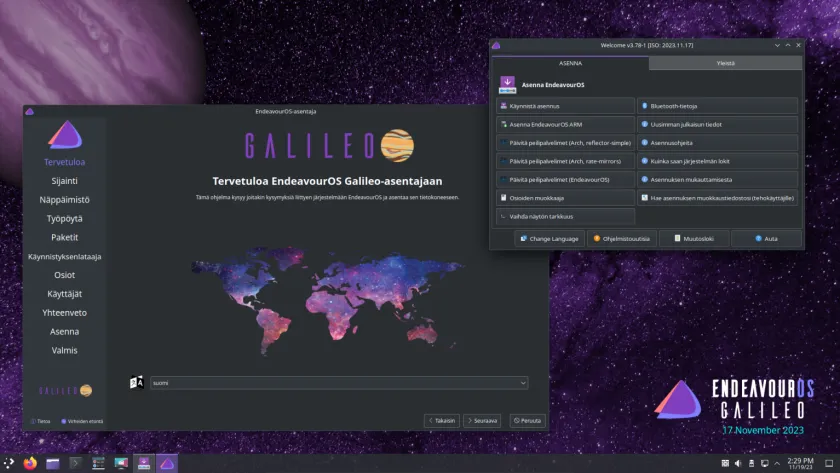Viewport: 840px width, 473px height.
Task: Select Osiot step in the sidebar
Action: tap(64, 275)
